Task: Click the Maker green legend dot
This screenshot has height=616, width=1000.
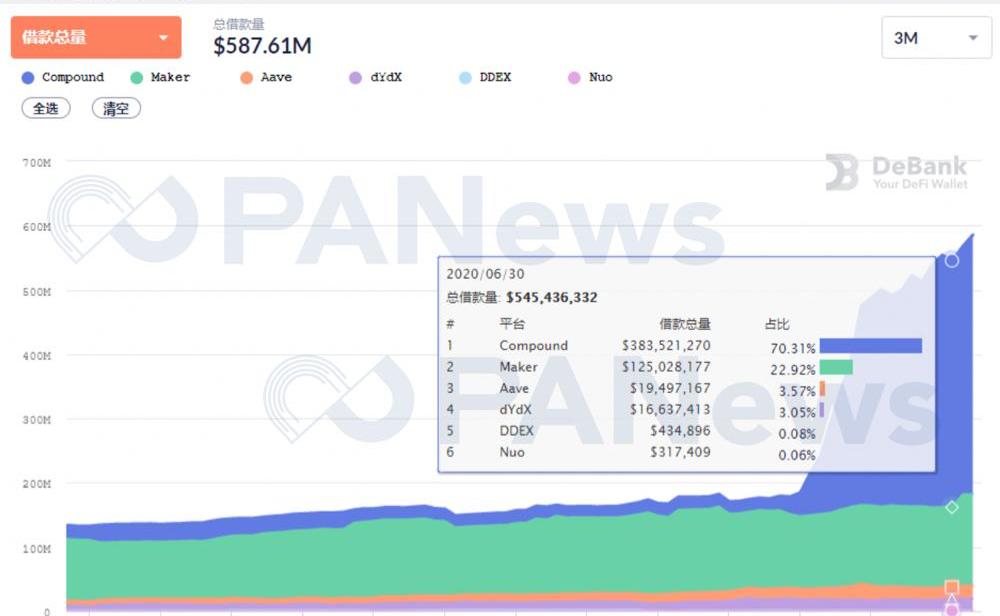Action: 137,77
